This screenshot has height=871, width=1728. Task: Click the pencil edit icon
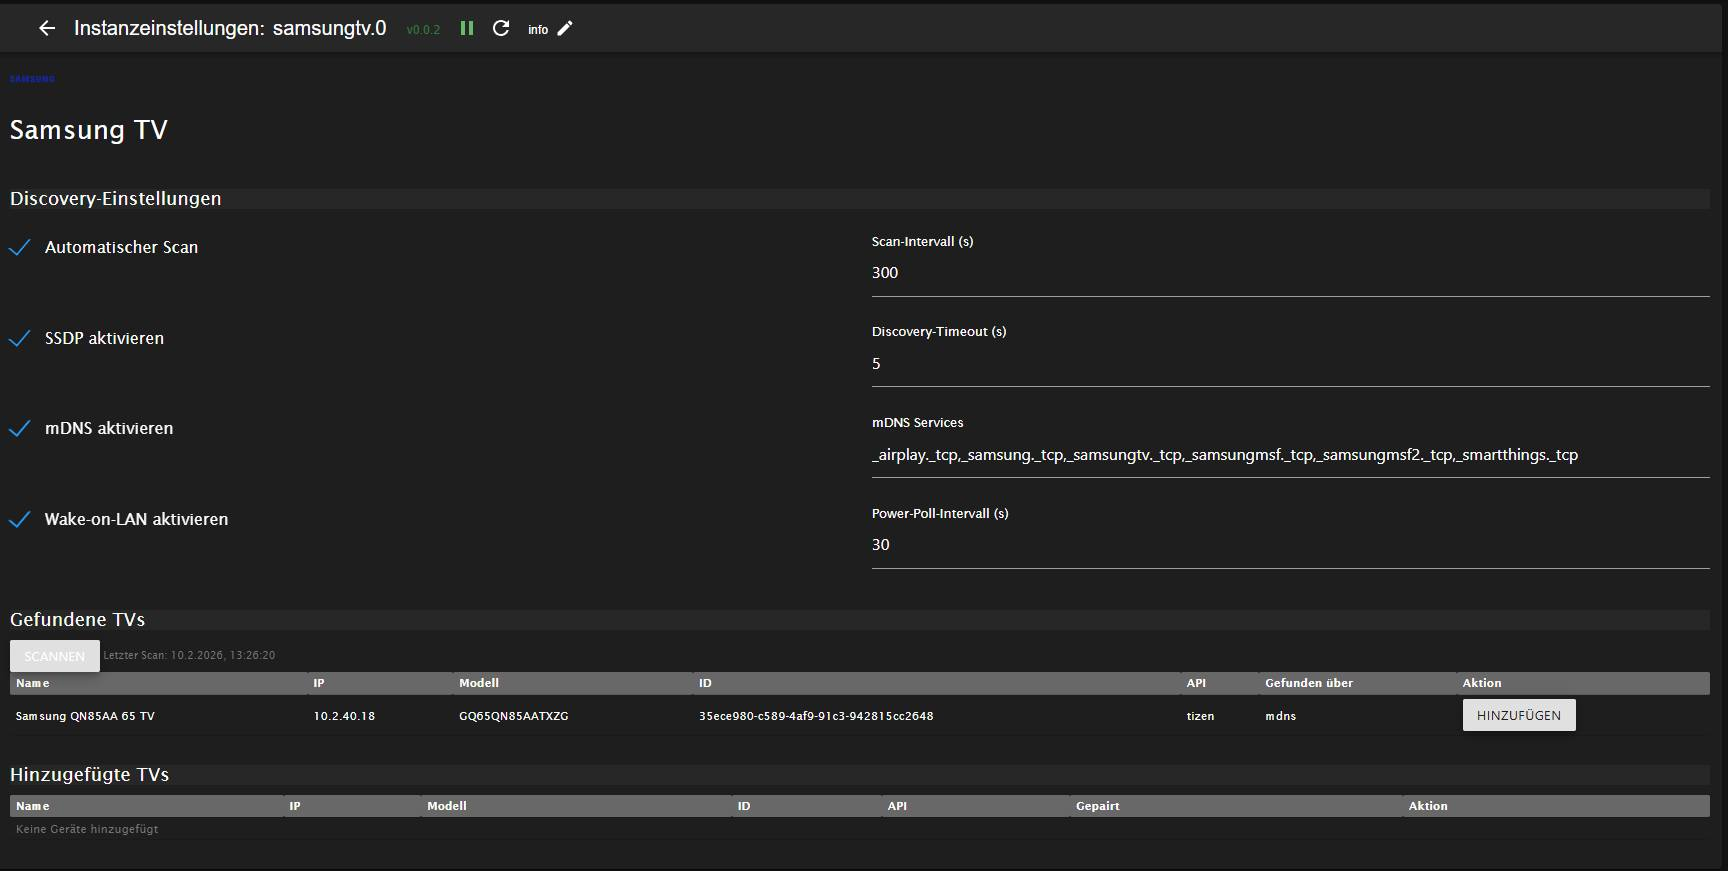pos(565,29)
